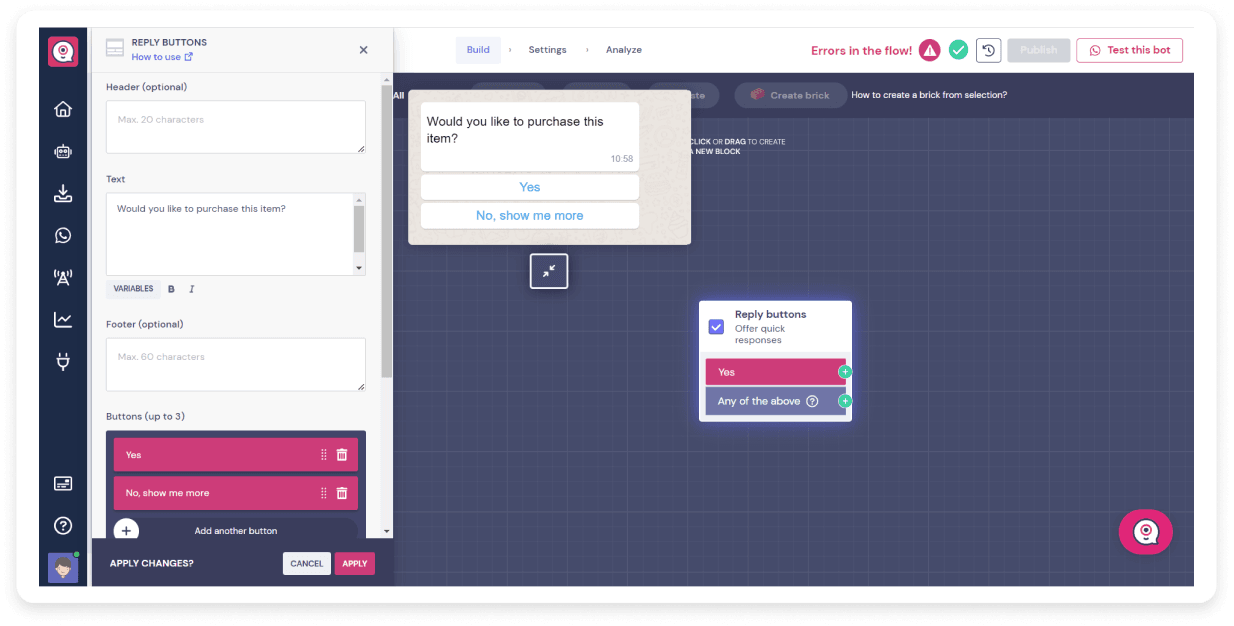
Task: Select the broadcast antenna icon
Action: click(63, 277)
